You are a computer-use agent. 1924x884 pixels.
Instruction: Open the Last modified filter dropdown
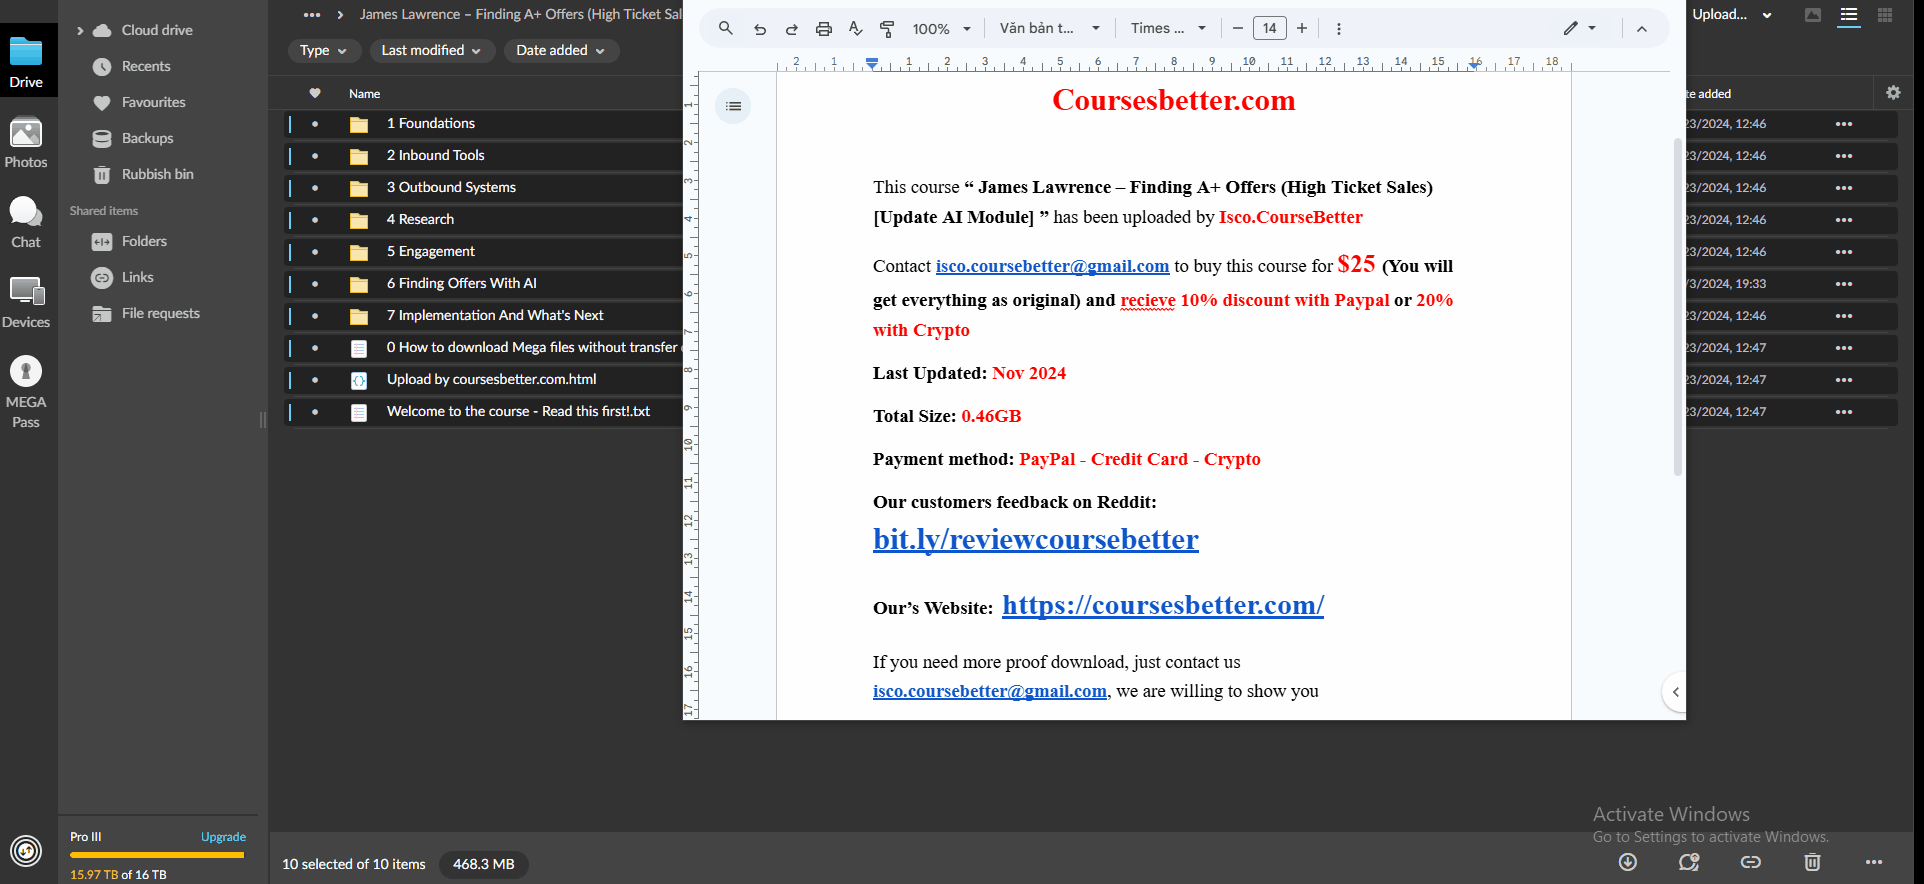click(432, 50)
